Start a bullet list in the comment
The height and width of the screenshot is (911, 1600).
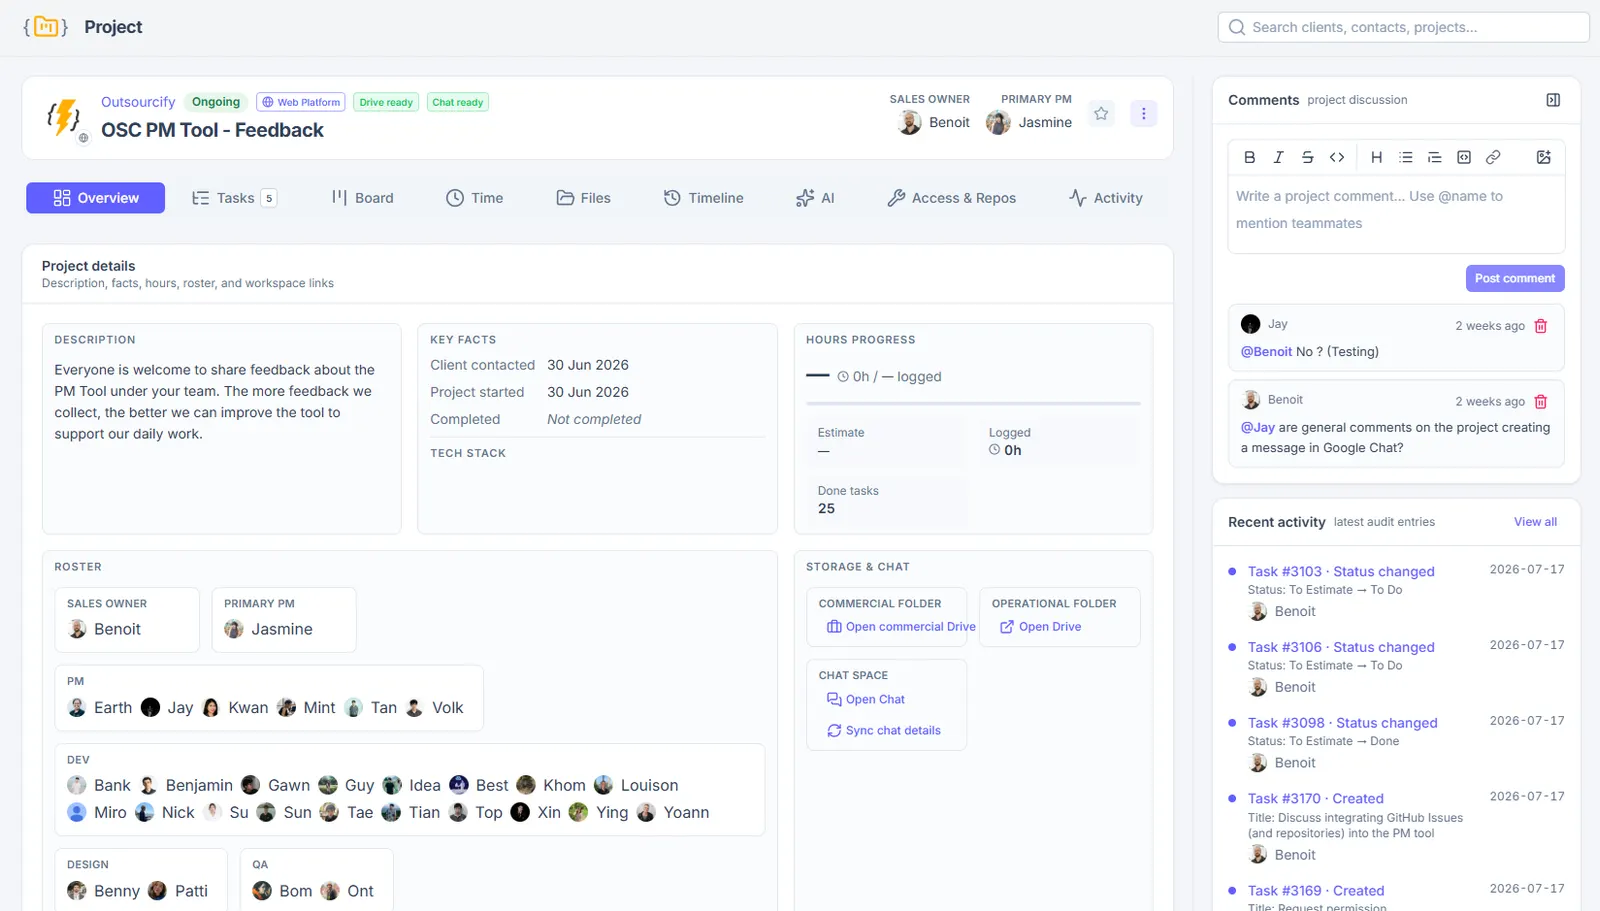point(1406,157)
